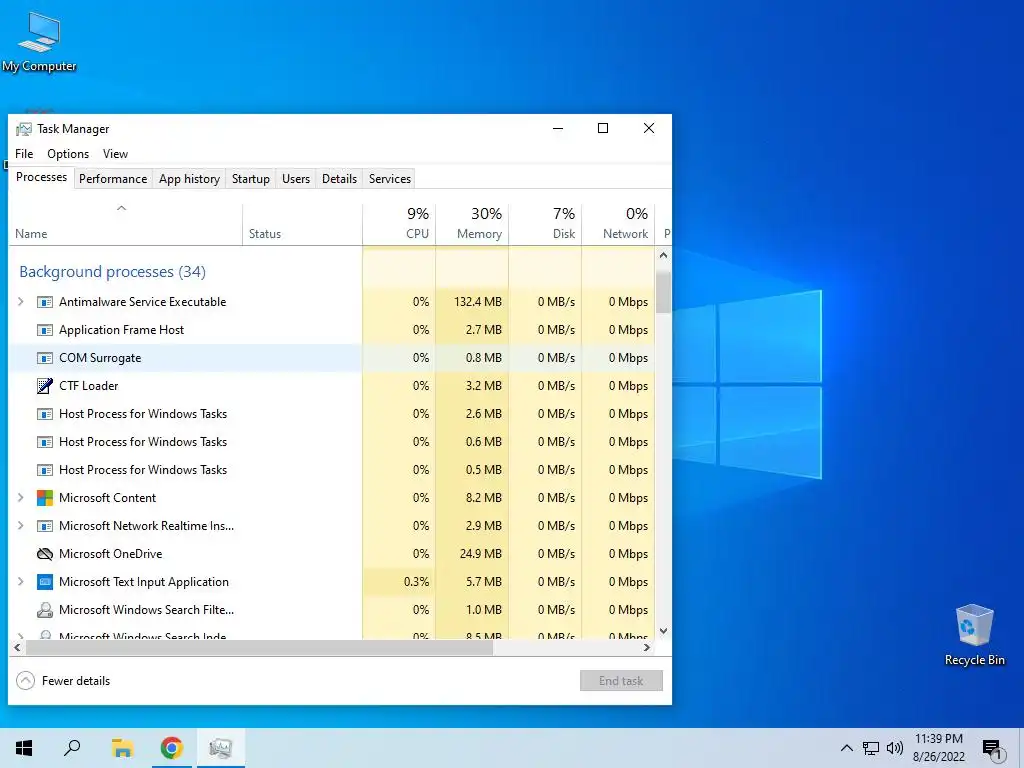Viewport: 1024px width, 768px height.
Task: Open Google Chrome from the taskbar
Action: pos(171,748)
